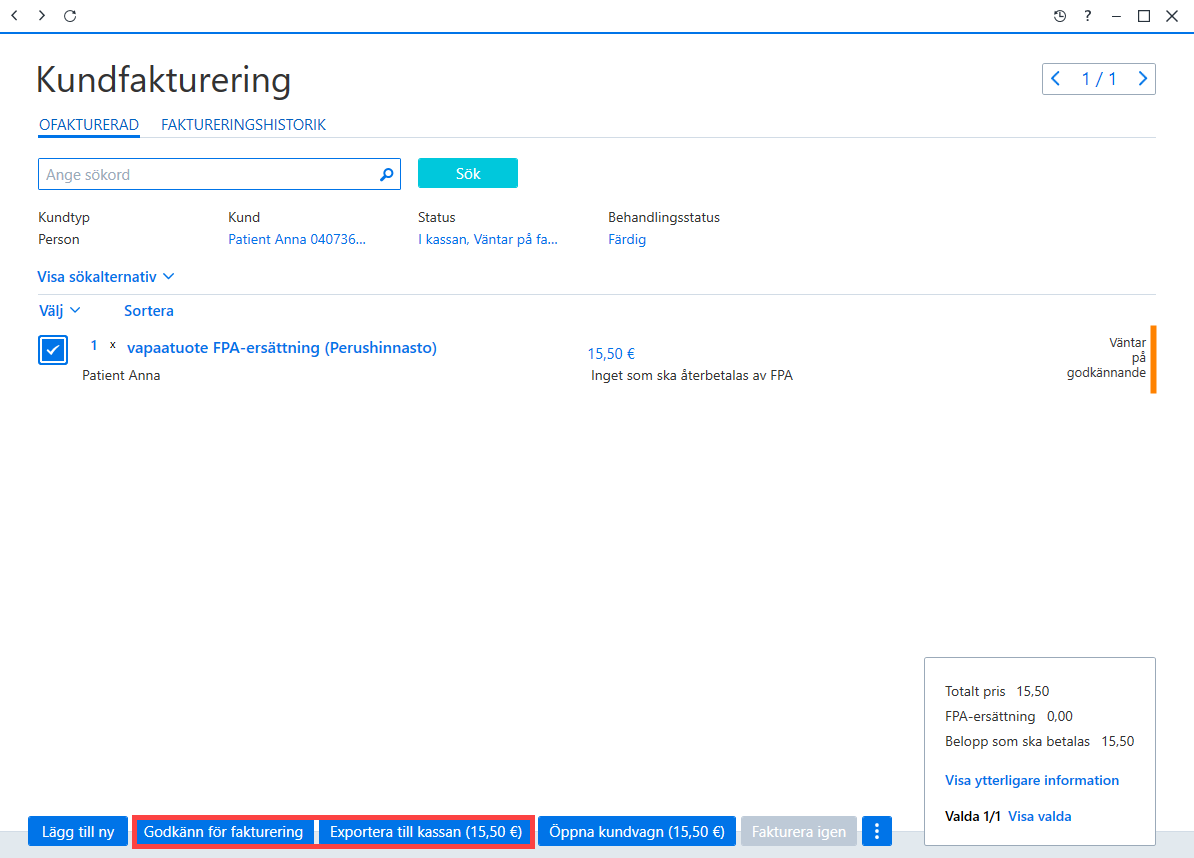Screen dimensions: 1194x858
Task: Click Inget som ska återbetalas av FPA text
Action: tap(691, 375)
